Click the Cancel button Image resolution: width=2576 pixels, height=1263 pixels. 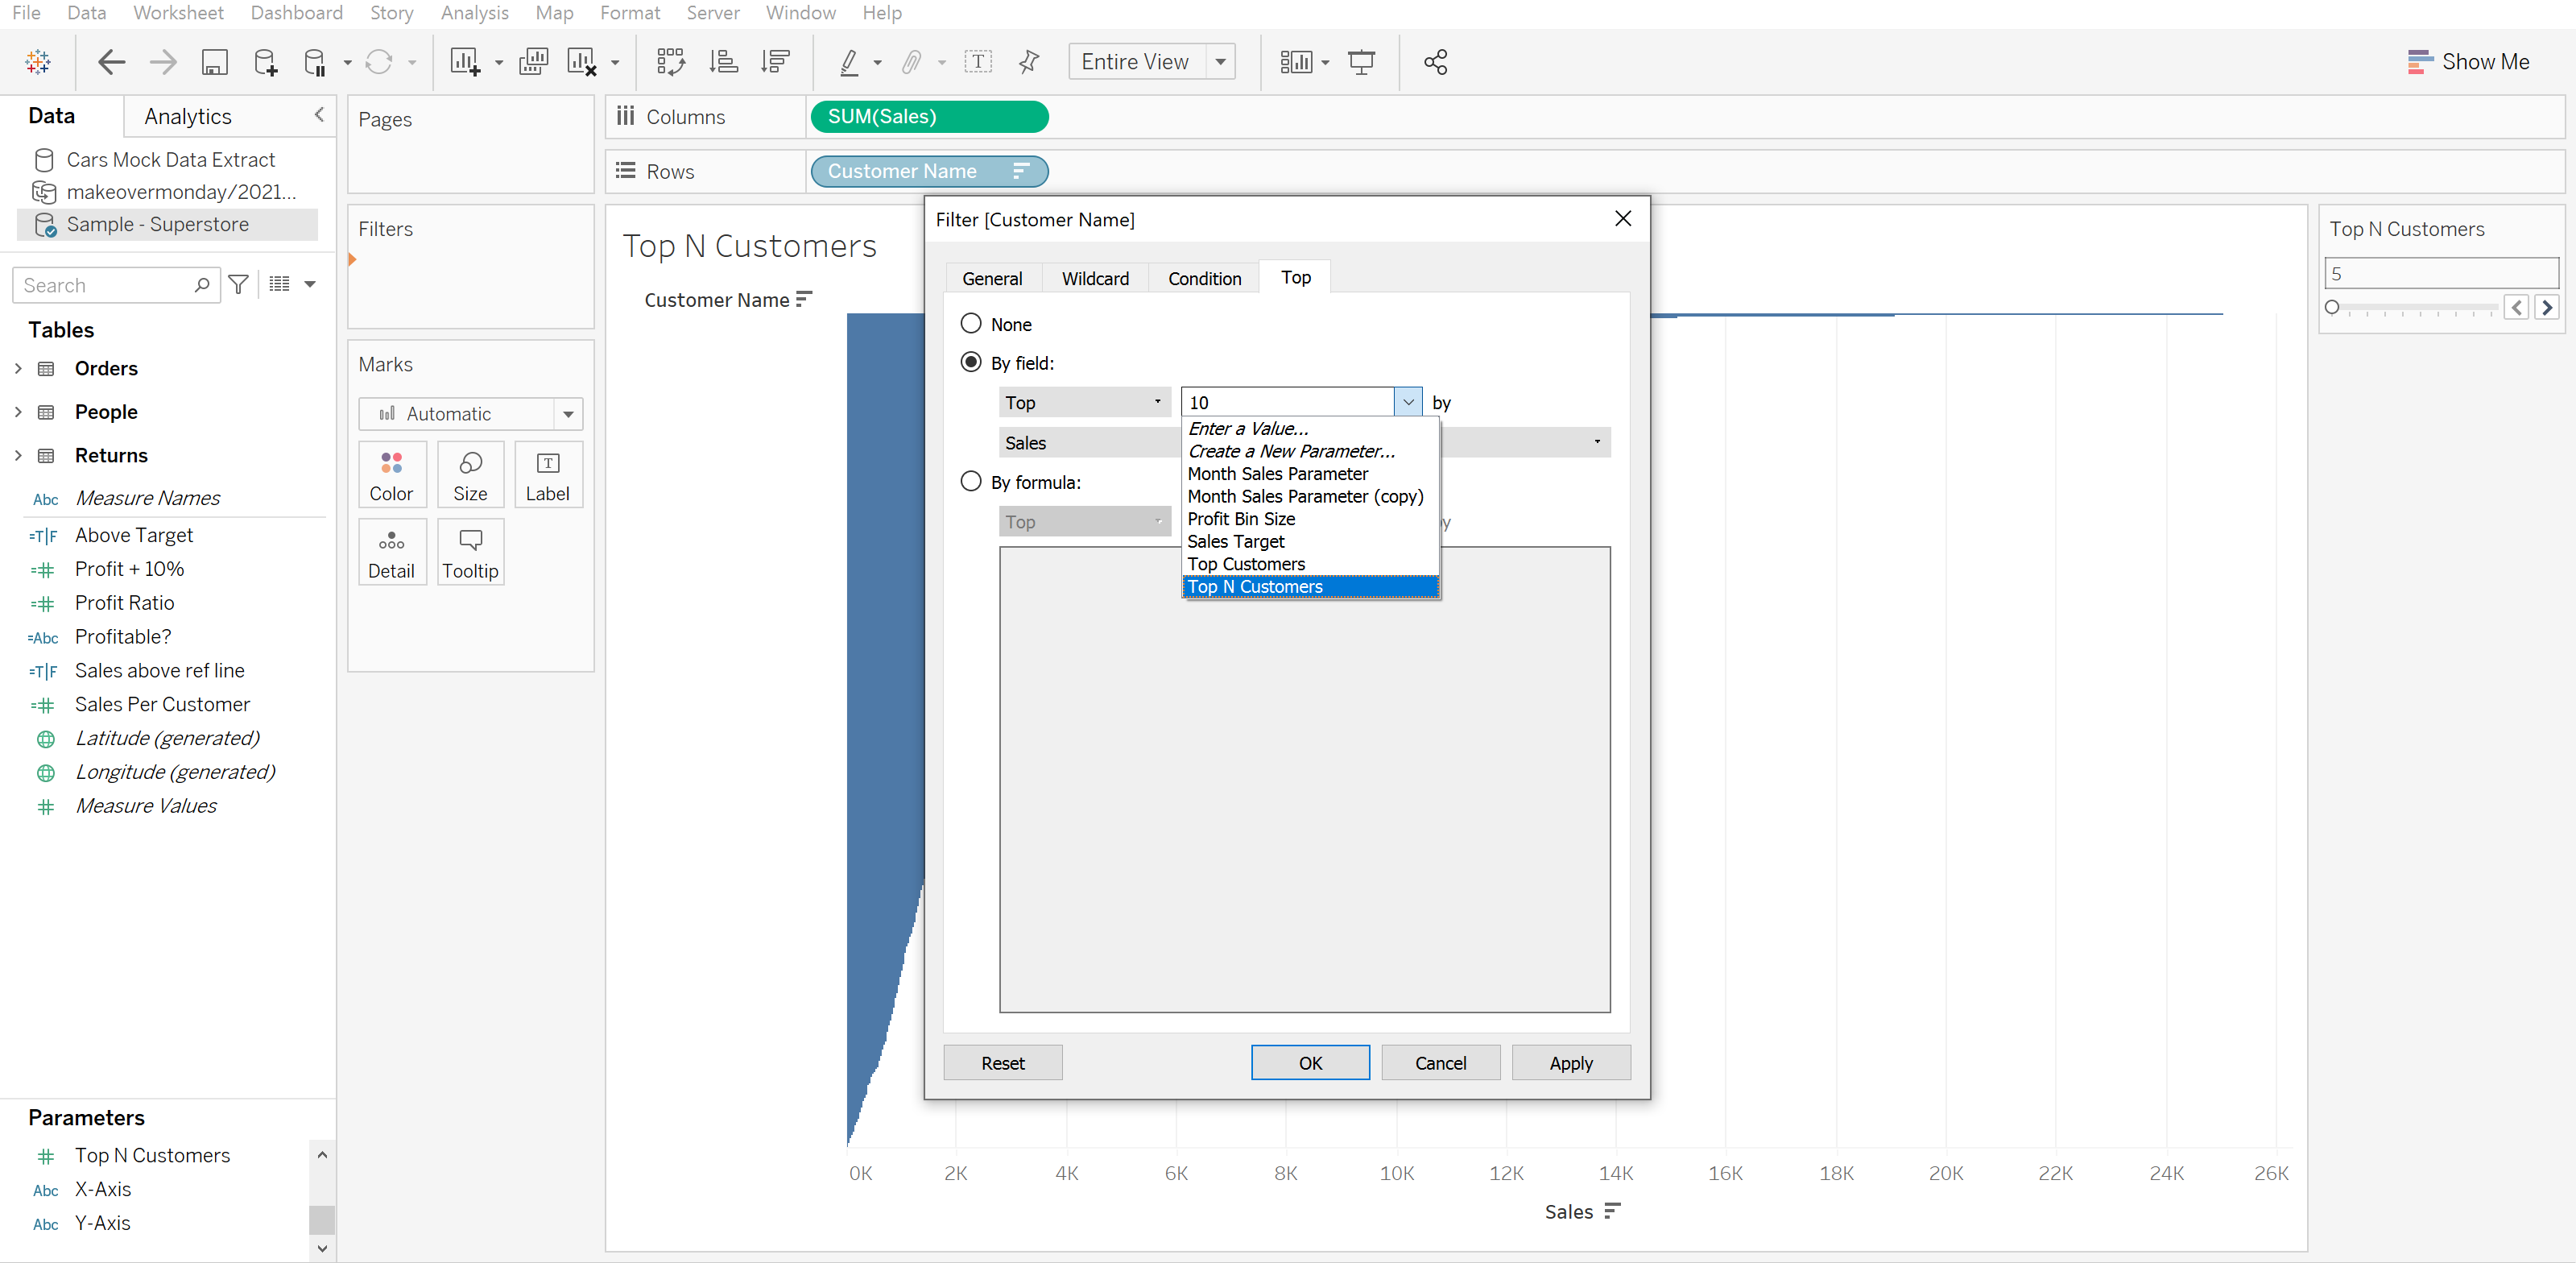pos(1440,1062)
